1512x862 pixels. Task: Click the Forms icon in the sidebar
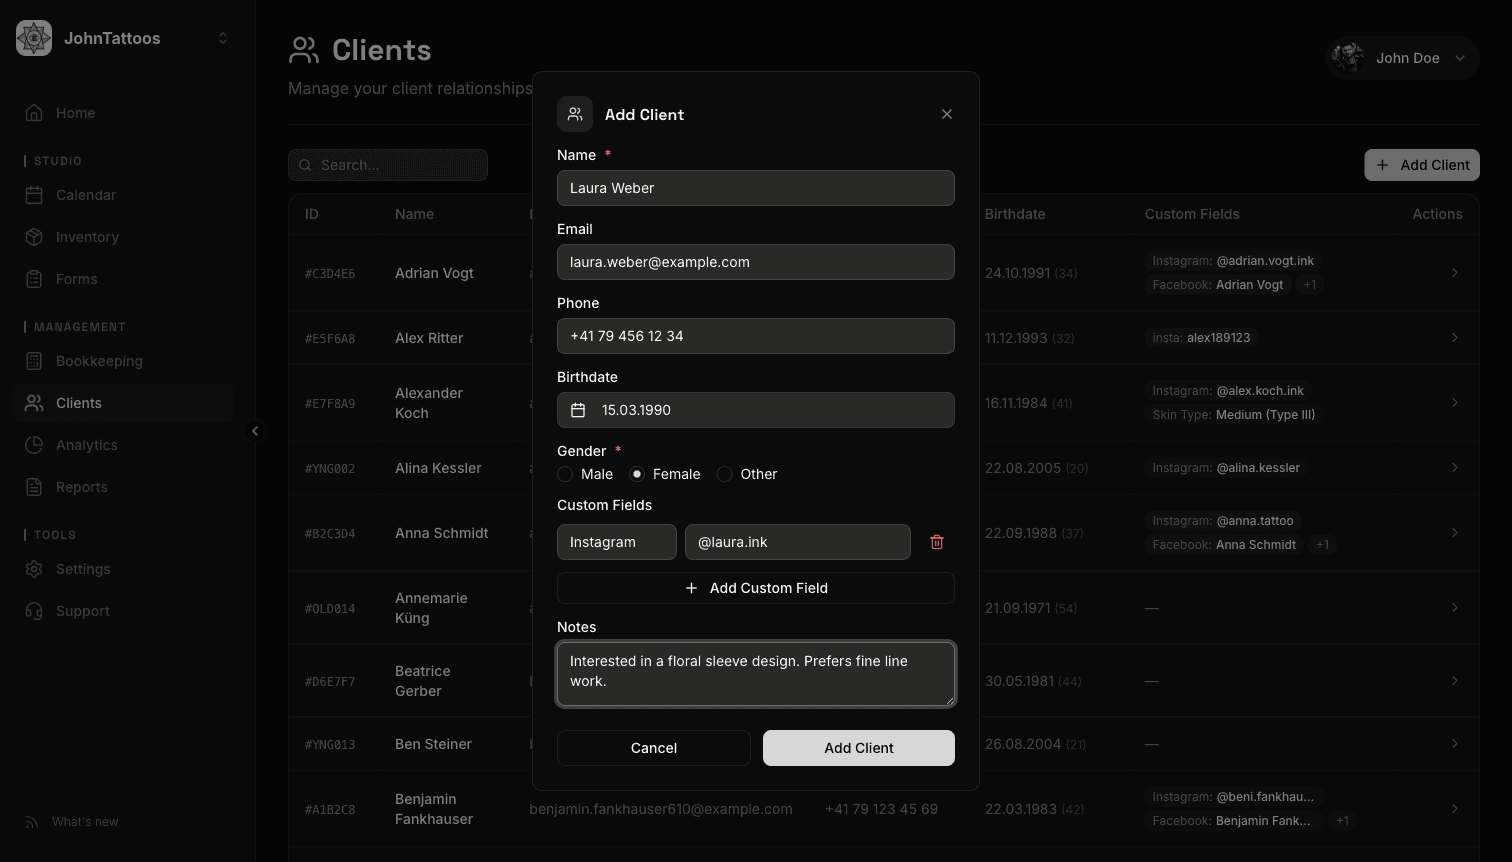[34, 278]
